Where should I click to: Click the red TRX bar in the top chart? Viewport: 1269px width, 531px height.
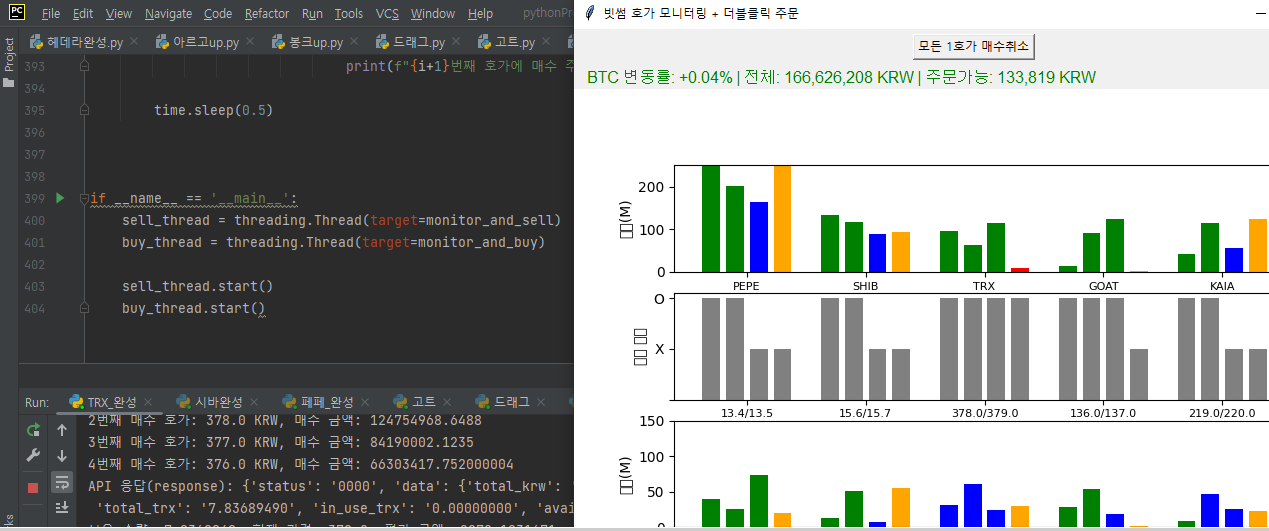(1020, 270)
